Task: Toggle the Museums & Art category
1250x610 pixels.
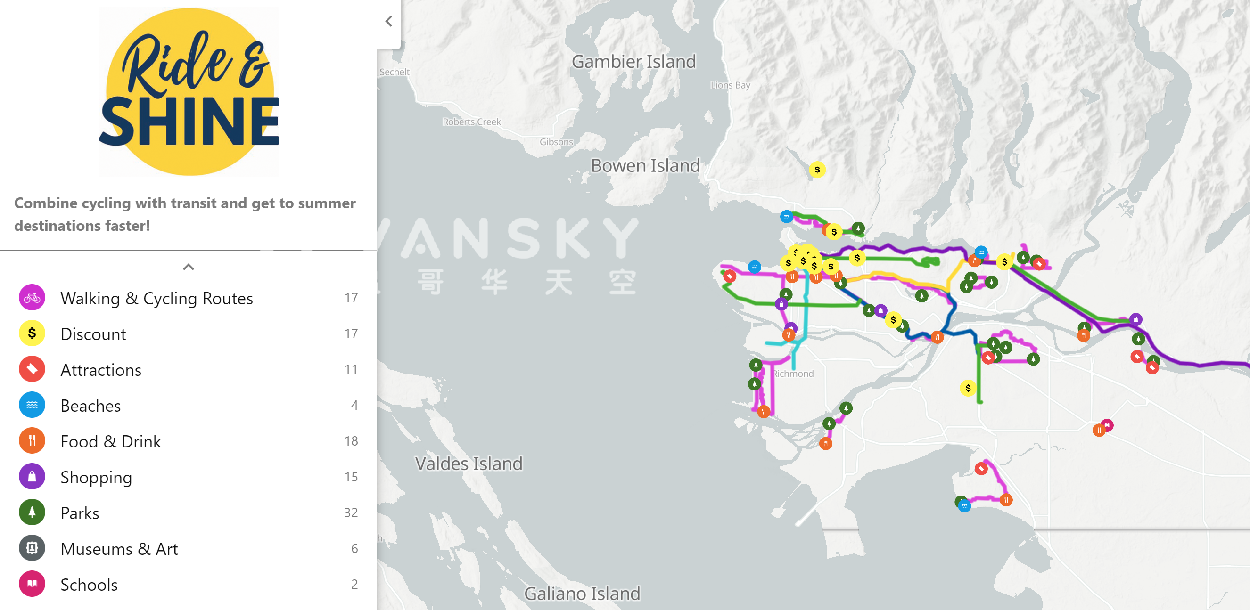Action: [119, 549]
